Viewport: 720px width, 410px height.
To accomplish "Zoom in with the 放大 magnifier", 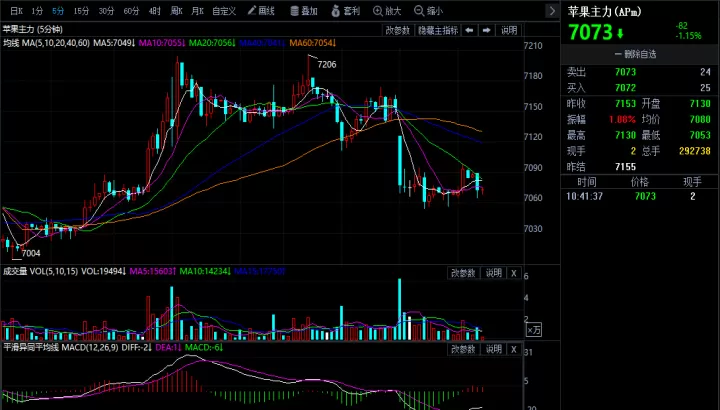I will [x=387, y=11].
